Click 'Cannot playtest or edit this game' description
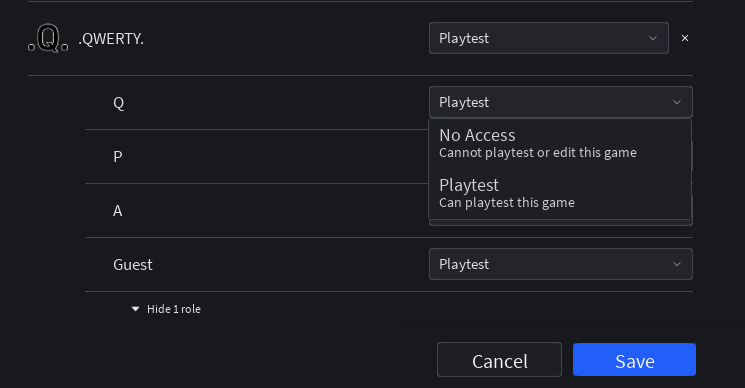This screenshot has width=745, height=388. (537, 153)
